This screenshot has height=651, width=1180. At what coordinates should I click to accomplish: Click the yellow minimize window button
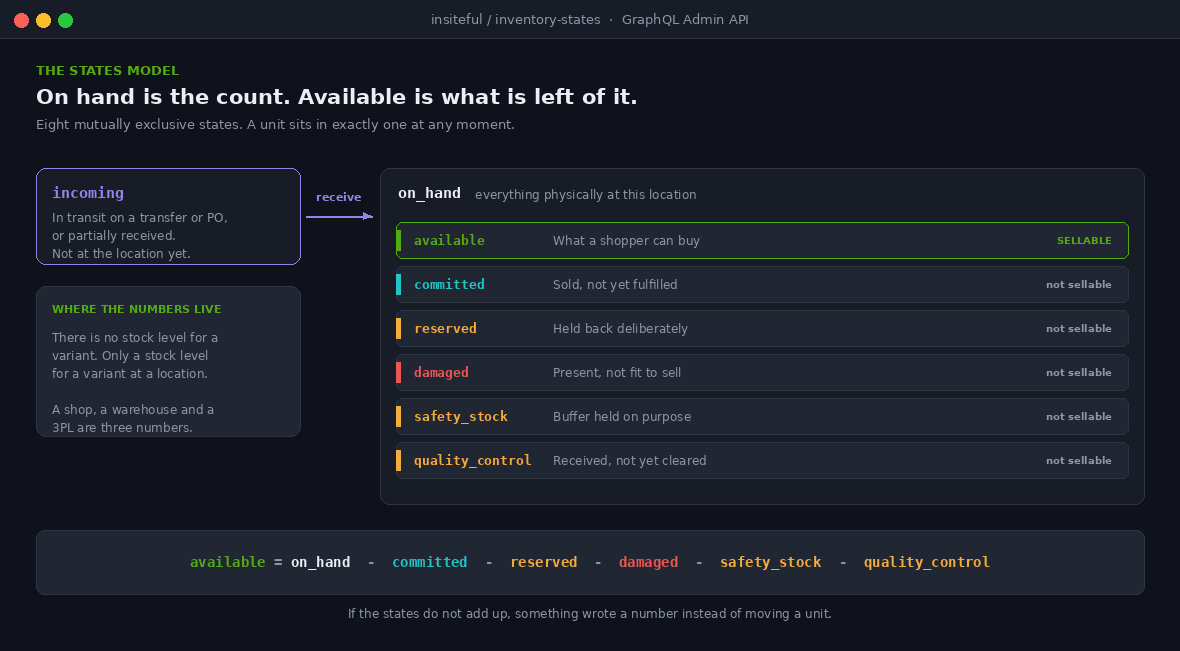tap(44, 20)
